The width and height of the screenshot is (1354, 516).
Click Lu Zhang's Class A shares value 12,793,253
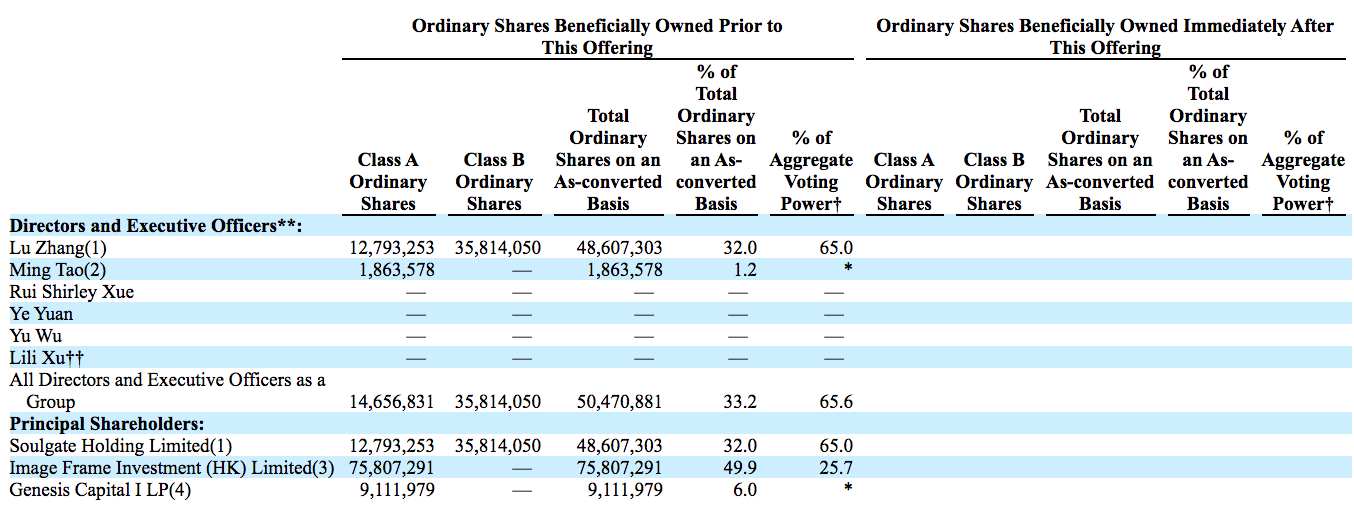pyautogui.click(x=392, y=248)
